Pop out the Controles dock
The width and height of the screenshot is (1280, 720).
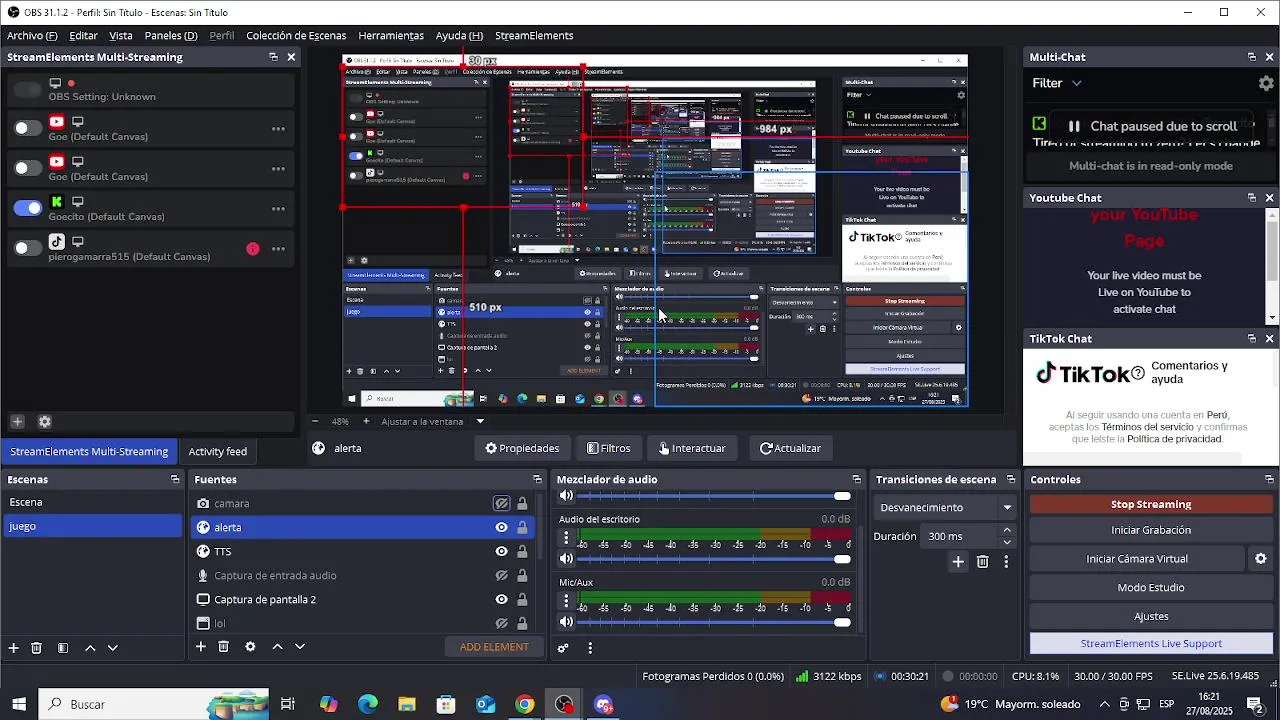pos(1269,480)
